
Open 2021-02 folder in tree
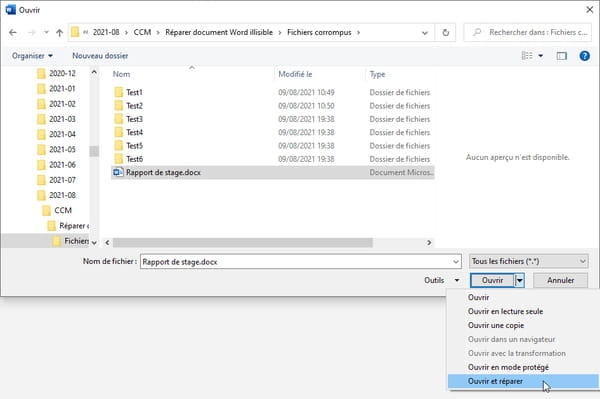[x=56, y=104]
